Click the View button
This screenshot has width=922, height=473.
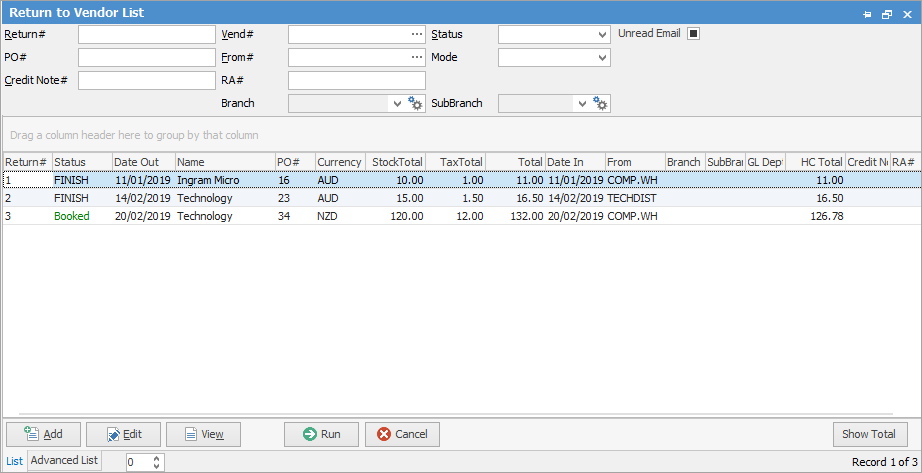(203, 434)
